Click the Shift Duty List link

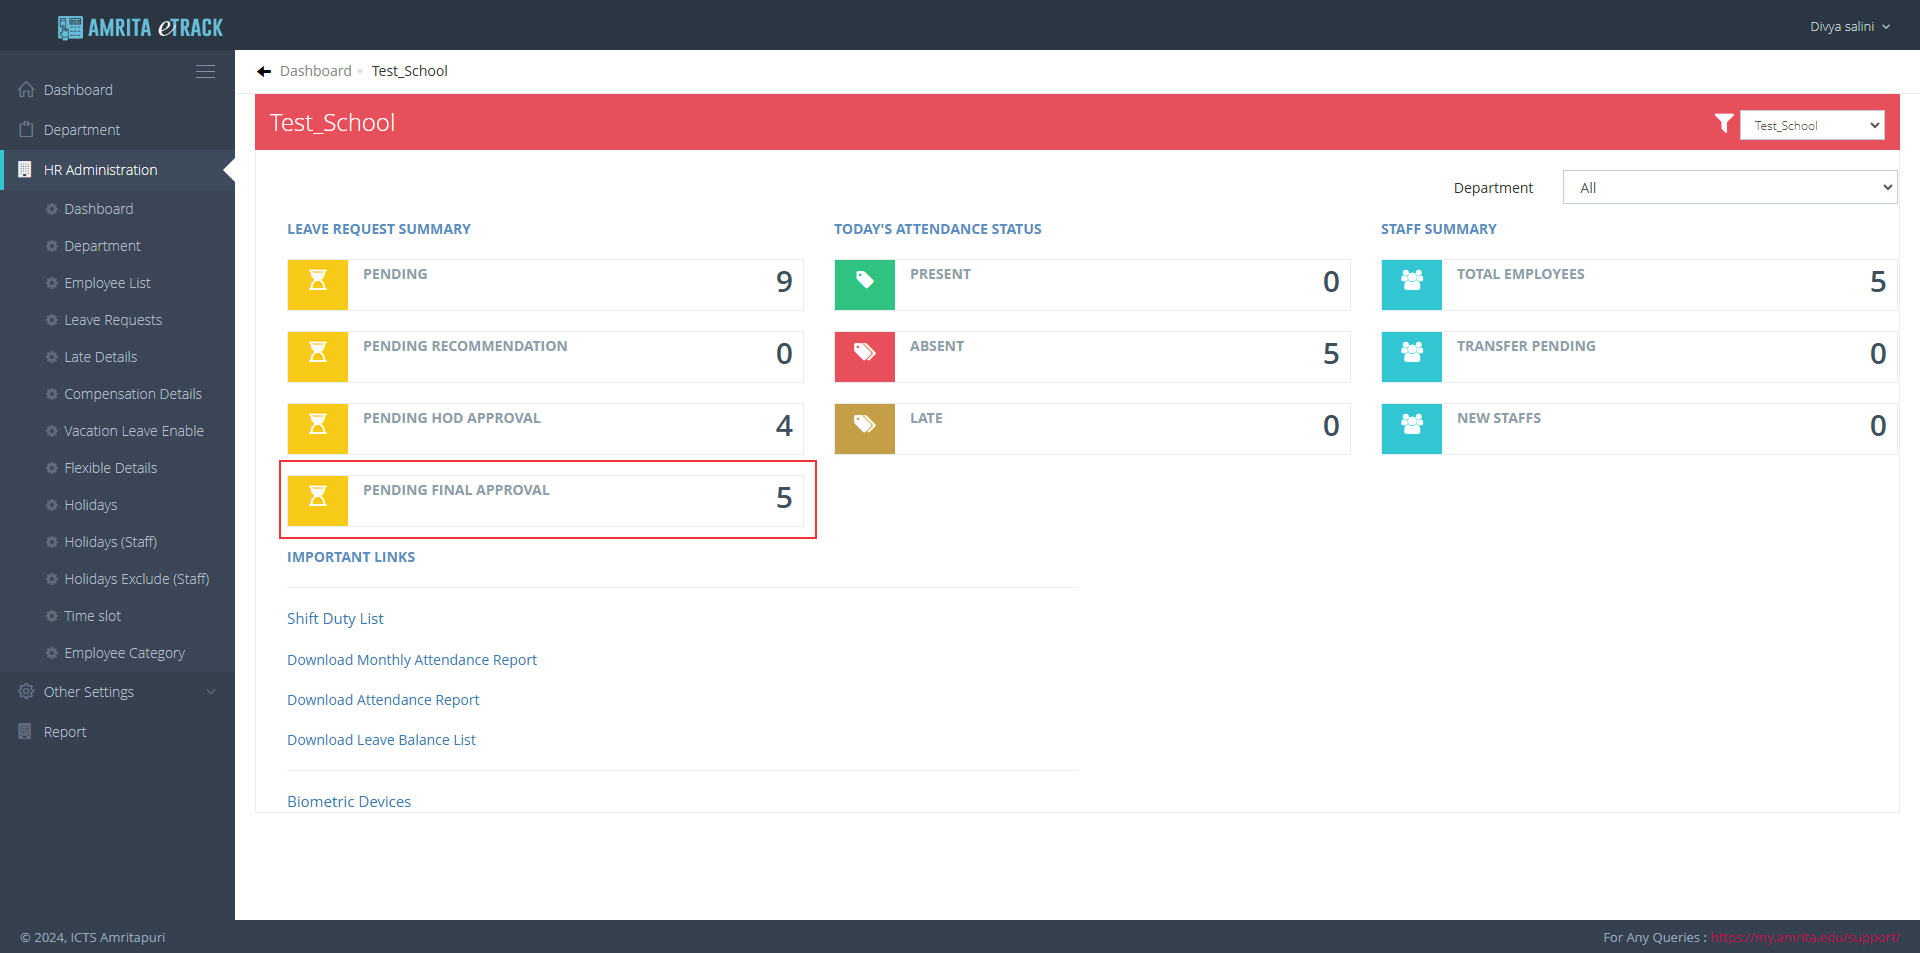point(335,619)
